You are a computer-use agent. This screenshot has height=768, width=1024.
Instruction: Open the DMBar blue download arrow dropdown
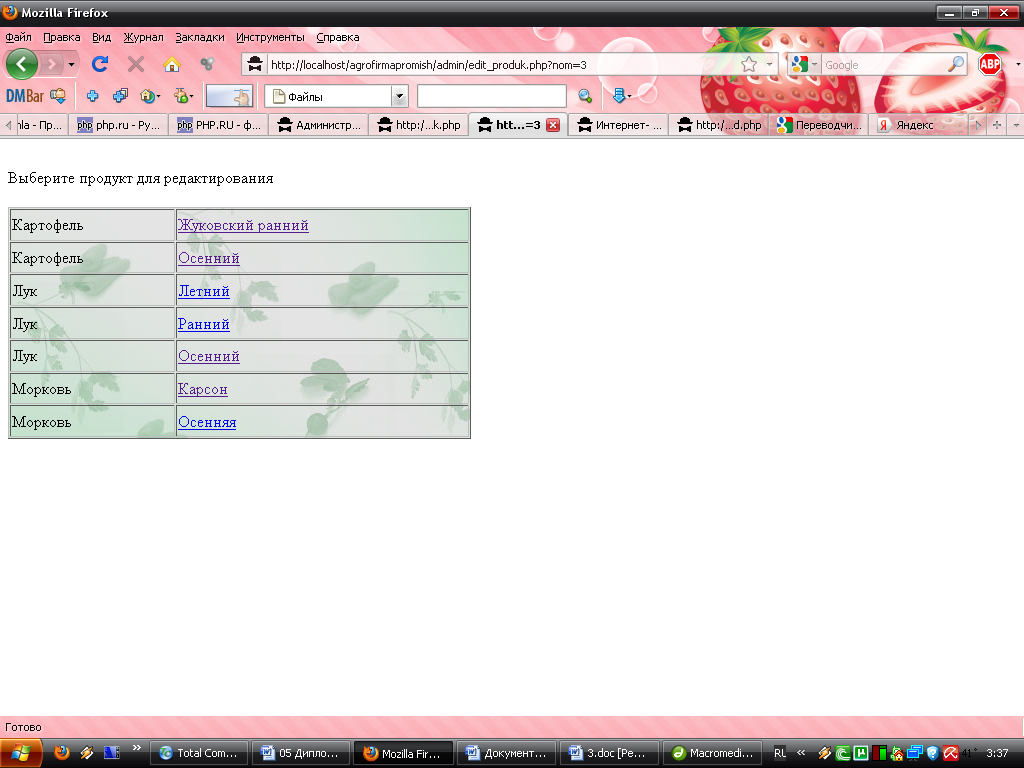622,96
